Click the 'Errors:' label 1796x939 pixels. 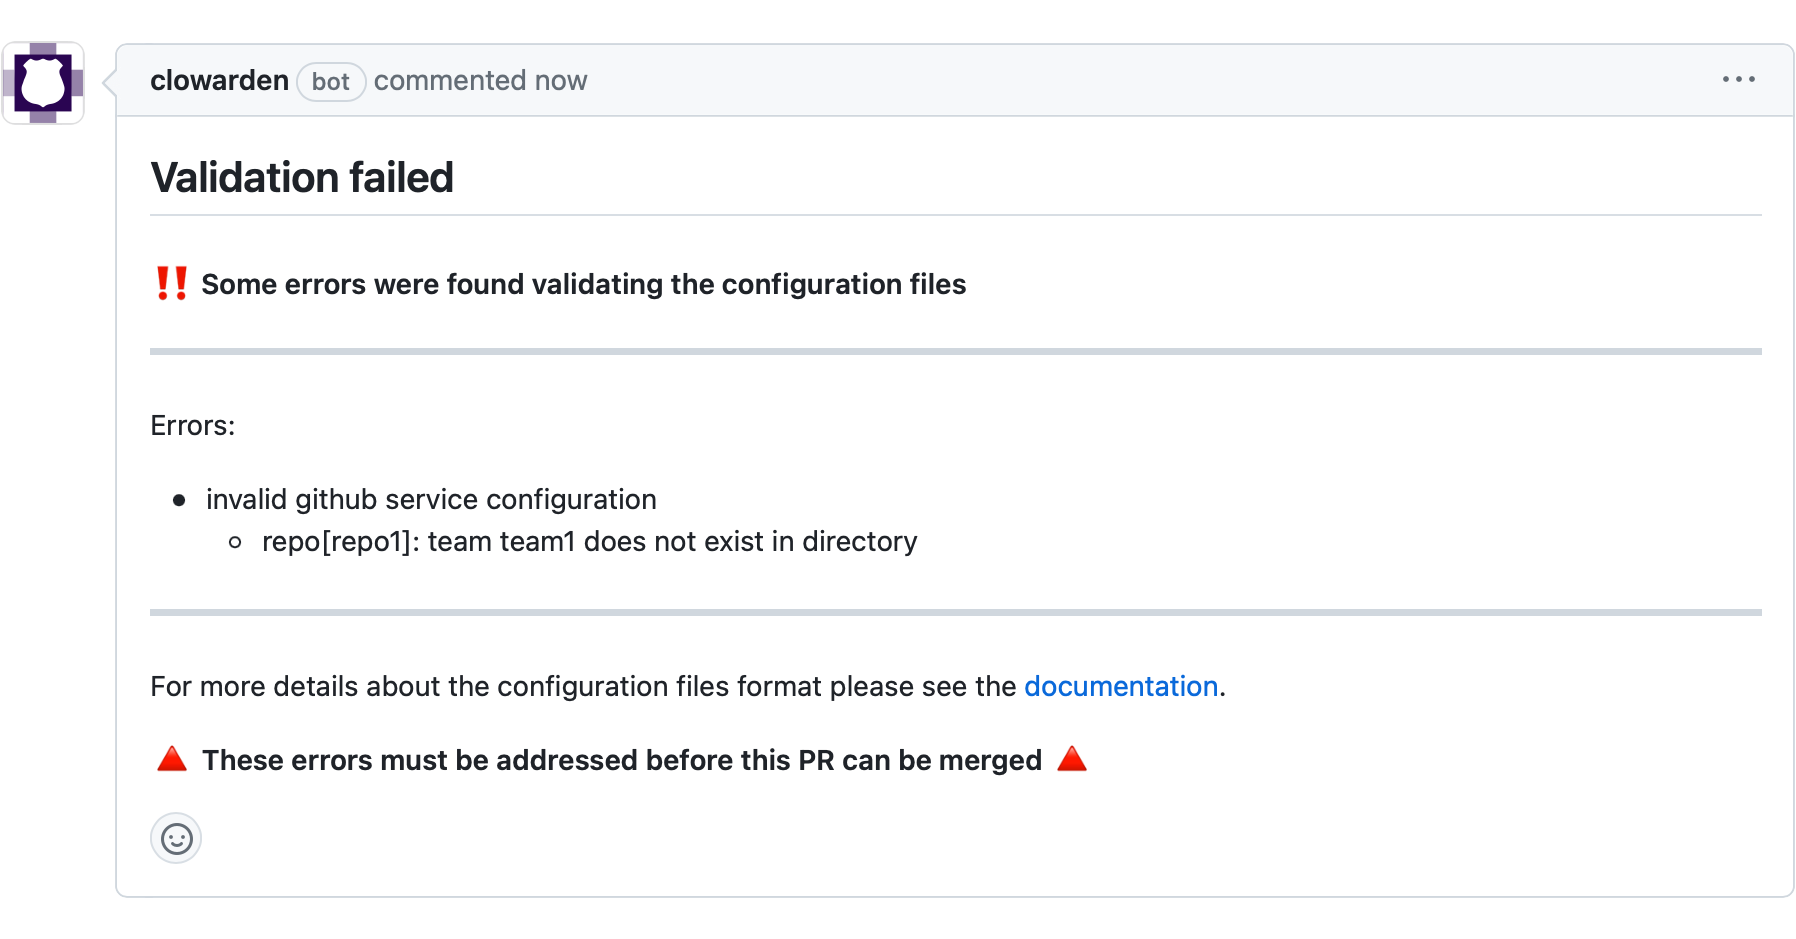[x=193, y=426]
